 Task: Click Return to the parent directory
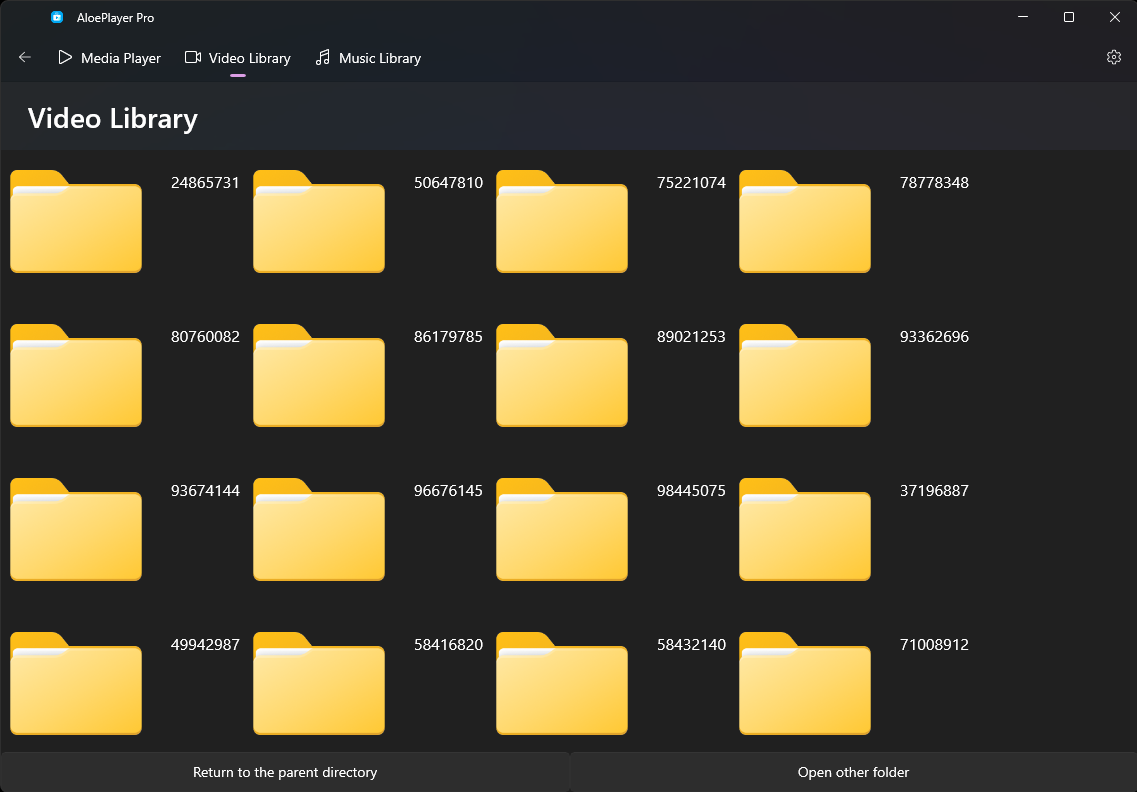click(x=285, y=772)
